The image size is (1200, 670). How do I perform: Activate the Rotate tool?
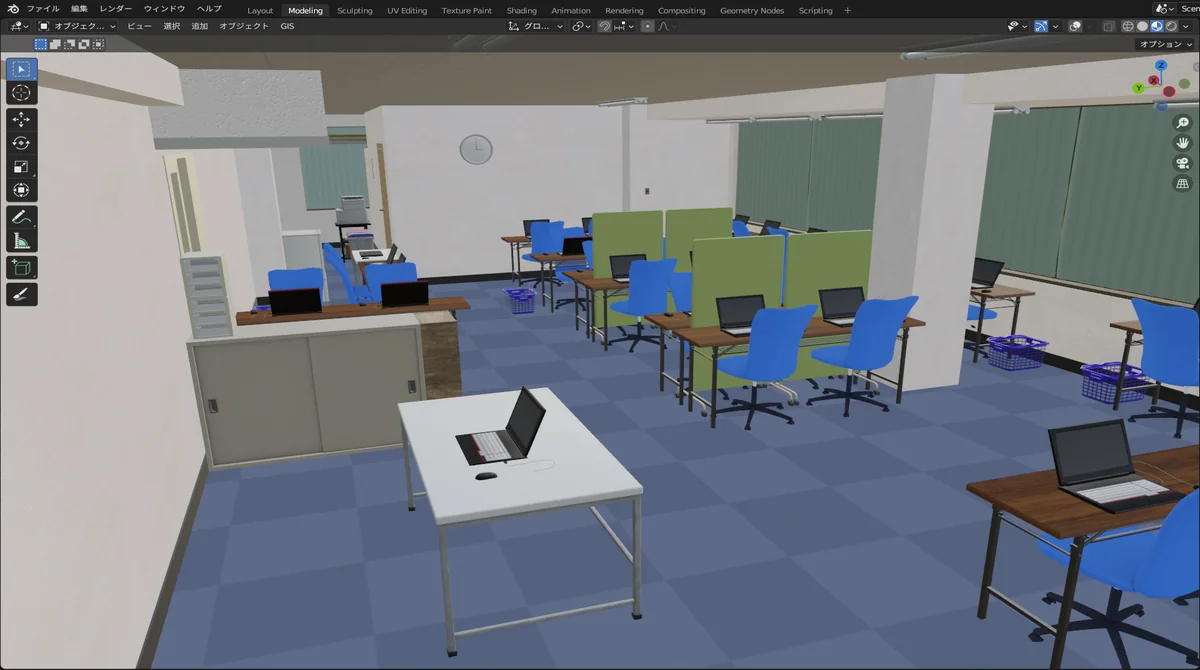coord(21,143)
